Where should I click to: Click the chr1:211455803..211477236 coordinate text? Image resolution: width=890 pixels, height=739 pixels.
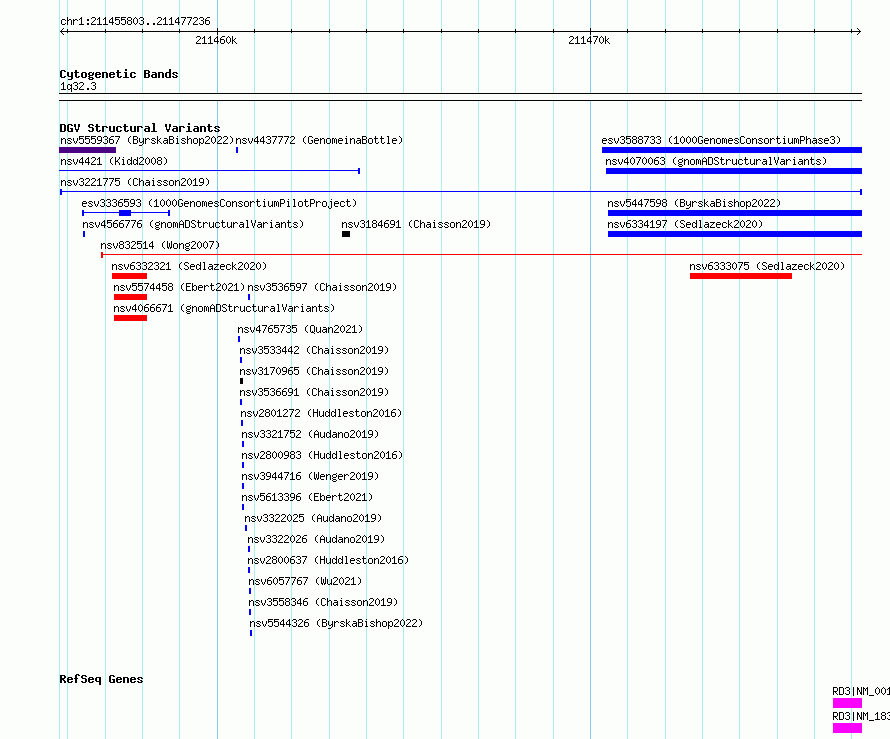pyautogui.click(x=135, y=21)
